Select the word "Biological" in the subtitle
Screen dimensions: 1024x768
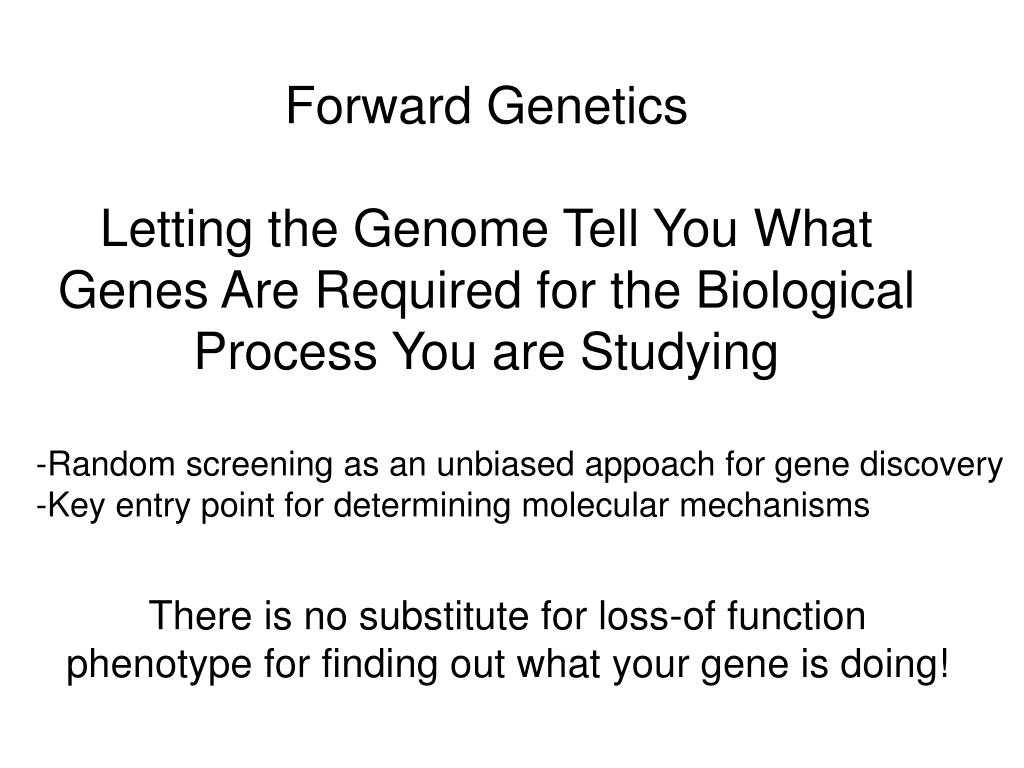click(x=805, y=291)
